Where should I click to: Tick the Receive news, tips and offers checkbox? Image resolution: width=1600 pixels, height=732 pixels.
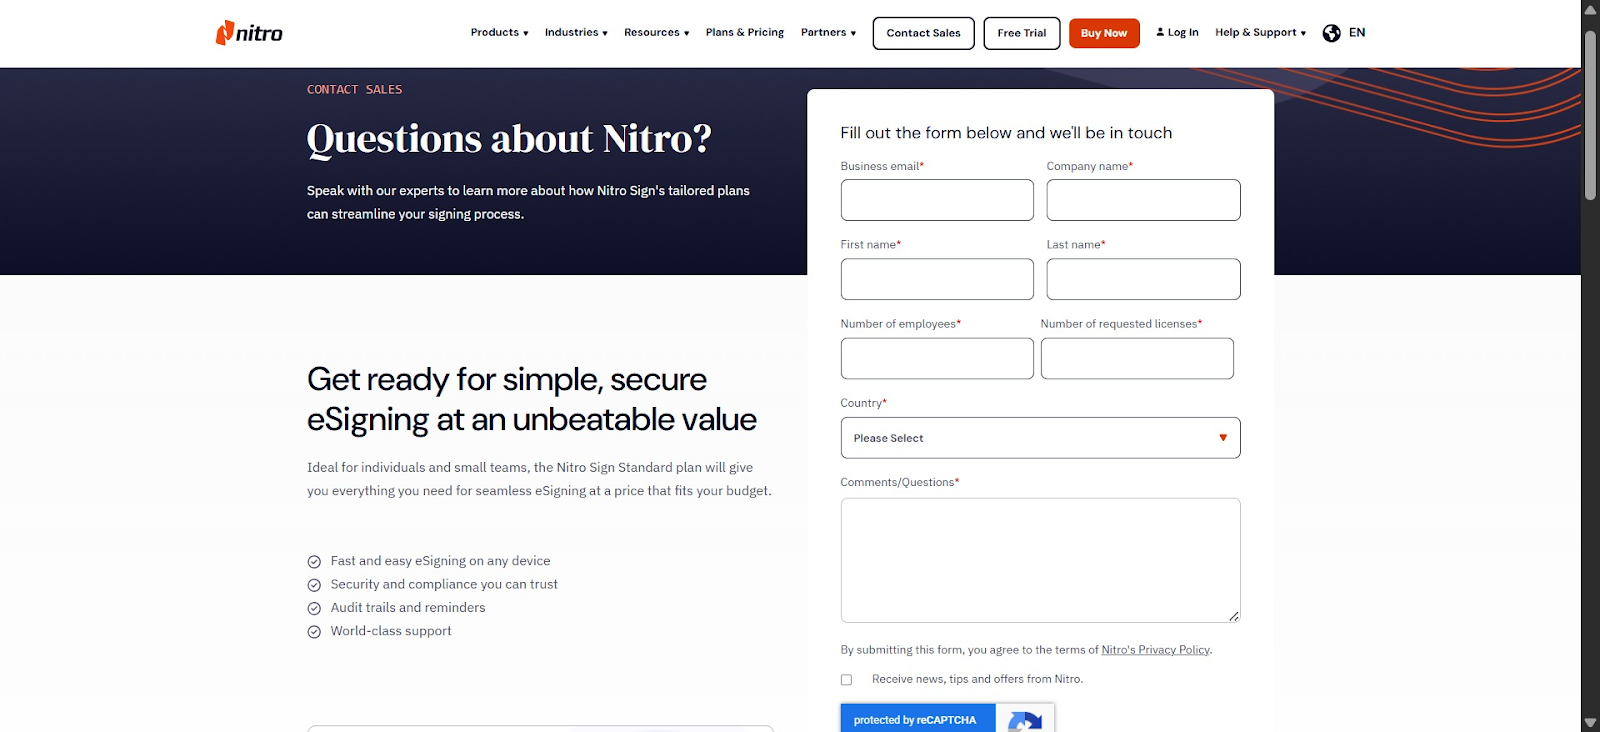[x=846, y=680]
